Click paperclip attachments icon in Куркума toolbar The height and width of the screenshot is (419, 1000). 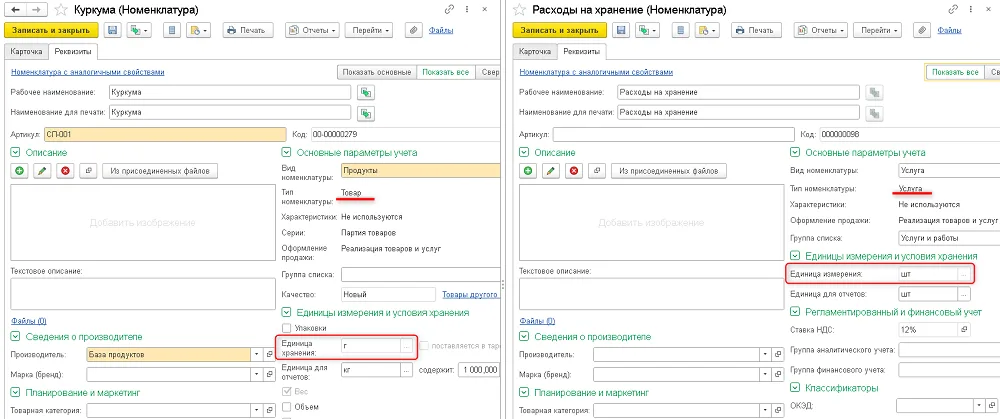tap(414, 30)
